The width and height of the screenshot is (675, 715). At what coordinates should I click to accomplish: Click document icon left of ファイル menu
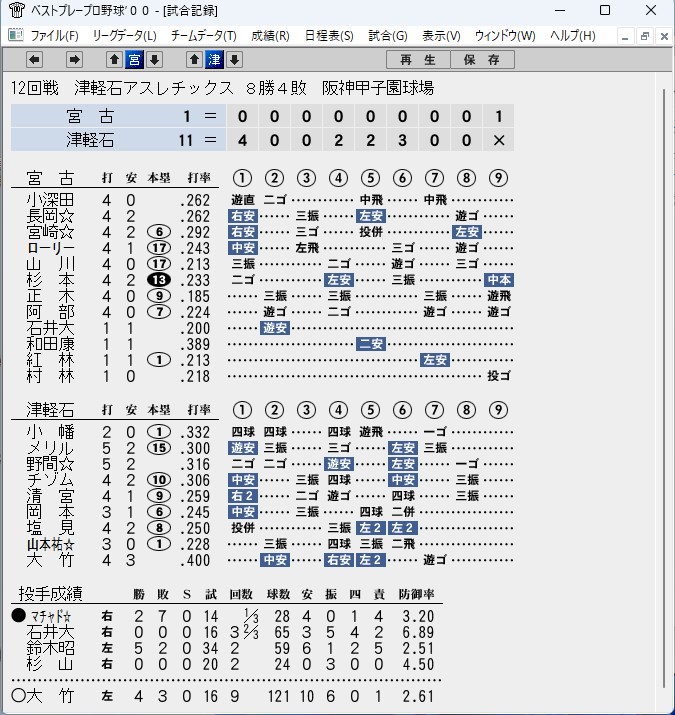tap(16, 35)
